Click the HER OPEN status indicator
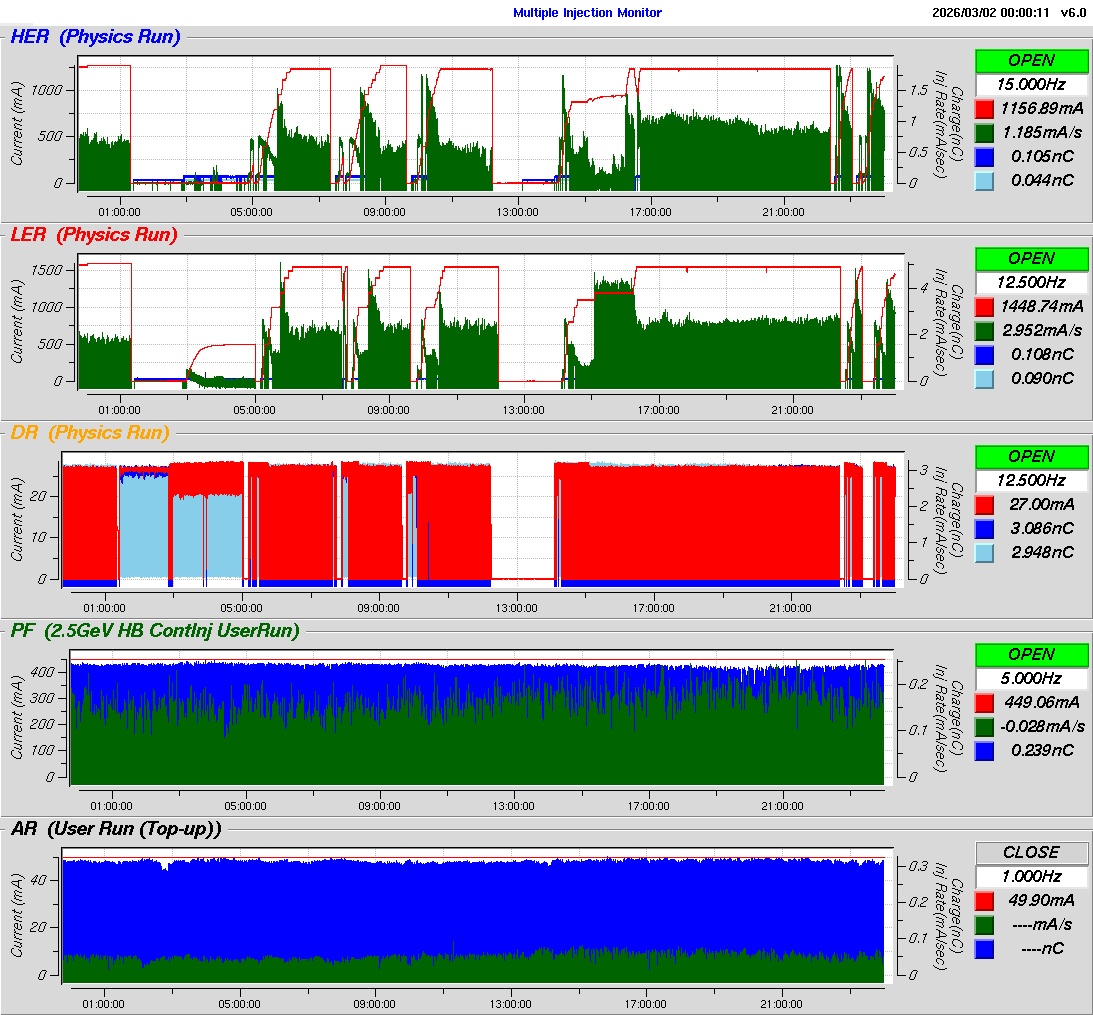Screen dimensions: 1093x1015 click(x=1031, y=60)
